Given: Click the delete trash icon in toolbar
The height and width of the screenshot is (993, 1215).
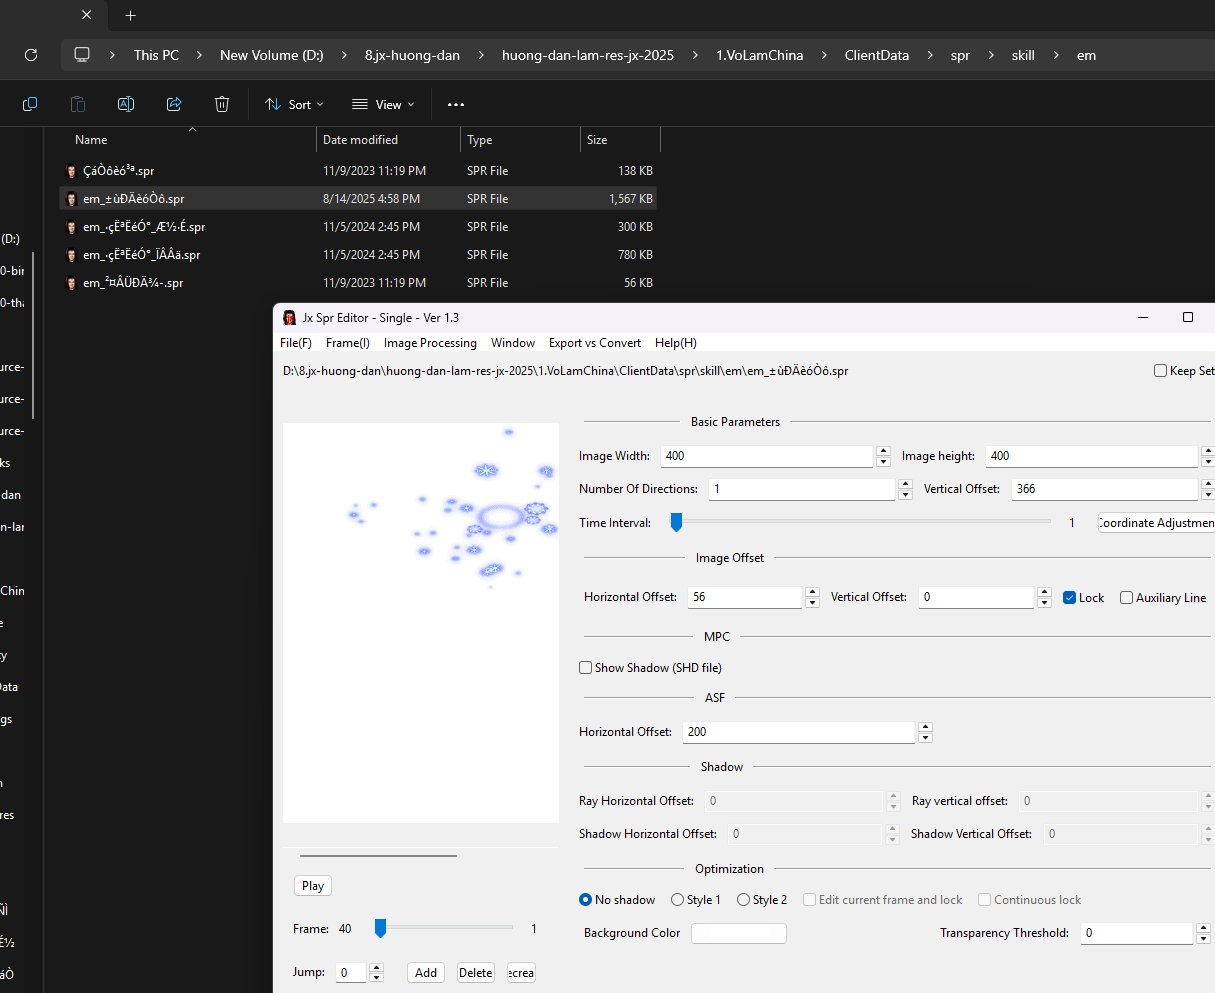Looking at the screenshot, I should [x=222, y=104].
